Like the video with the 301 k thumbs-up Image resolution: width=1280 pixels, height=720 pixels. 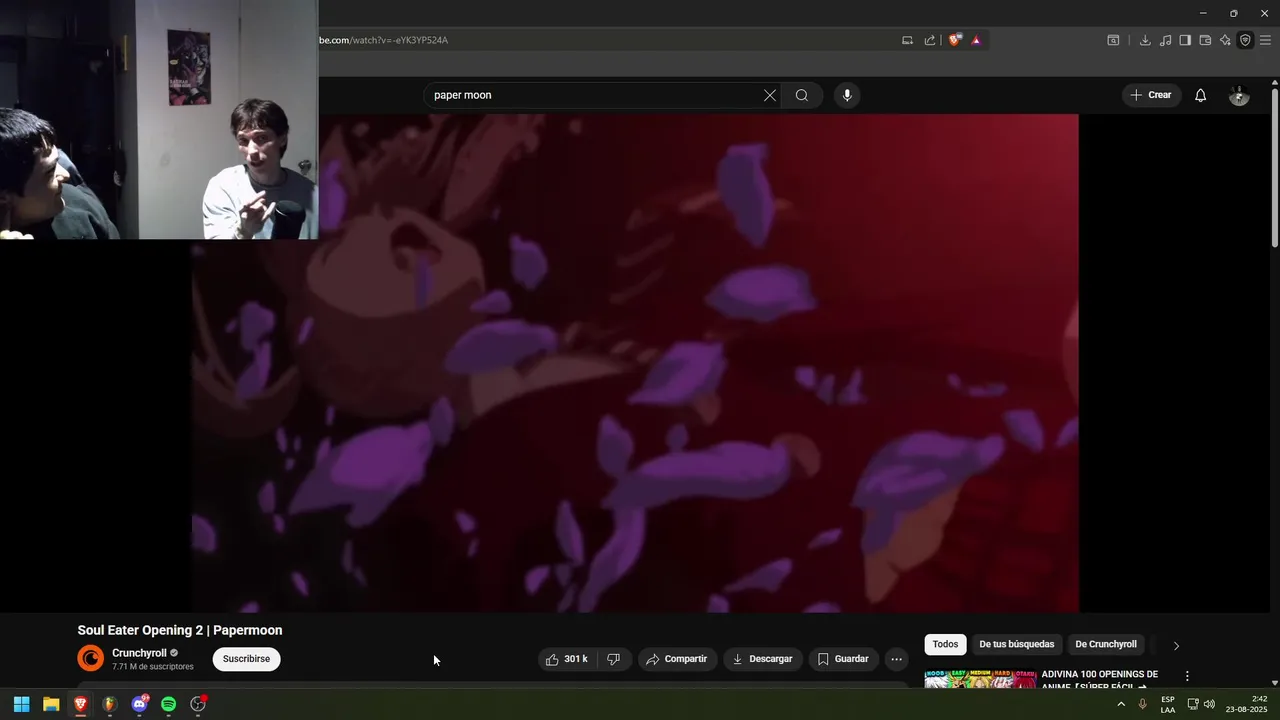(x=566, y=659)
